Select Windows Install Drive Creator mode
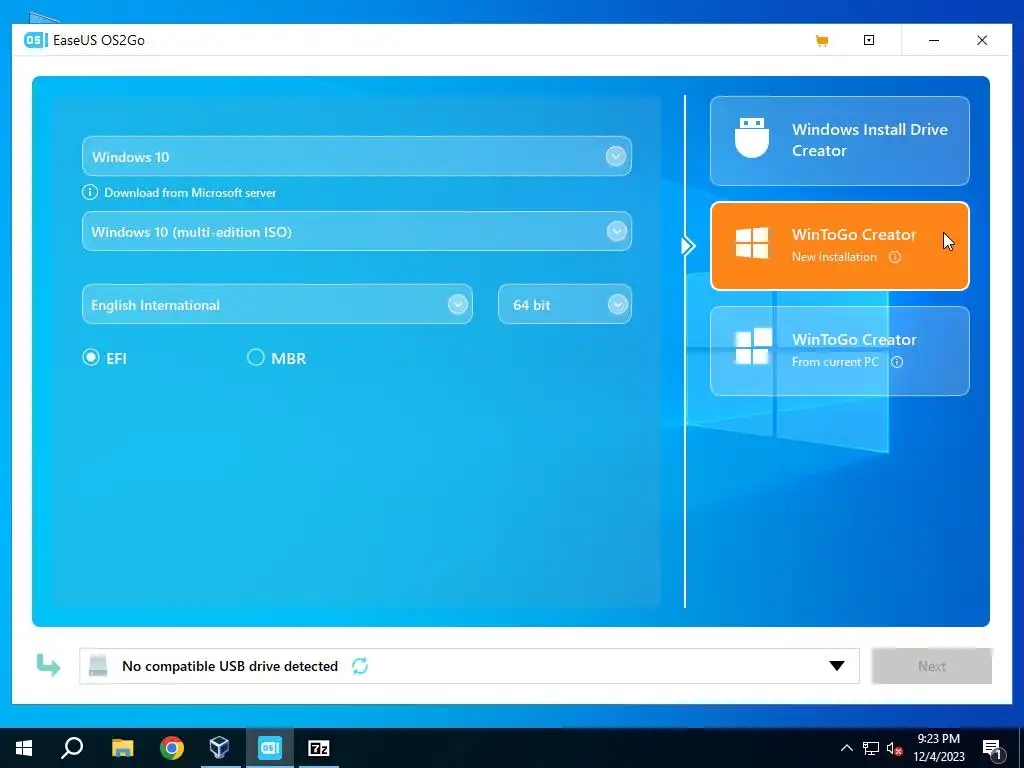This screenshot has height=768, width=1024. coord(840,141)
